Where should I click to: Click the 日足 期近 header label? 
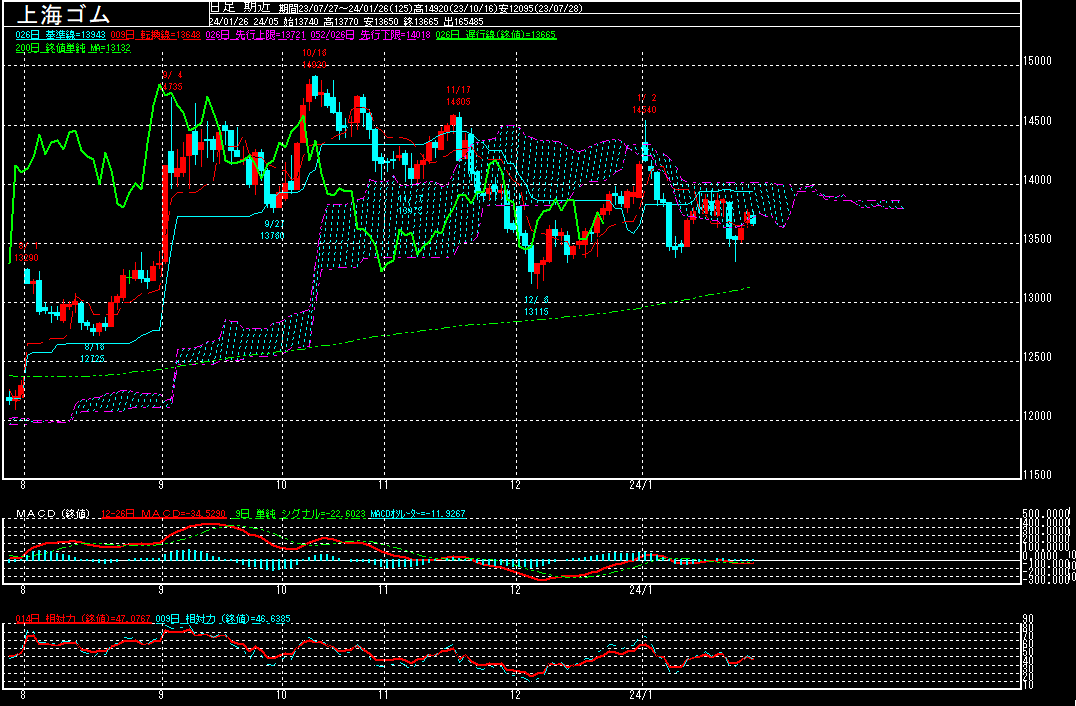click(x=240, y=8)
